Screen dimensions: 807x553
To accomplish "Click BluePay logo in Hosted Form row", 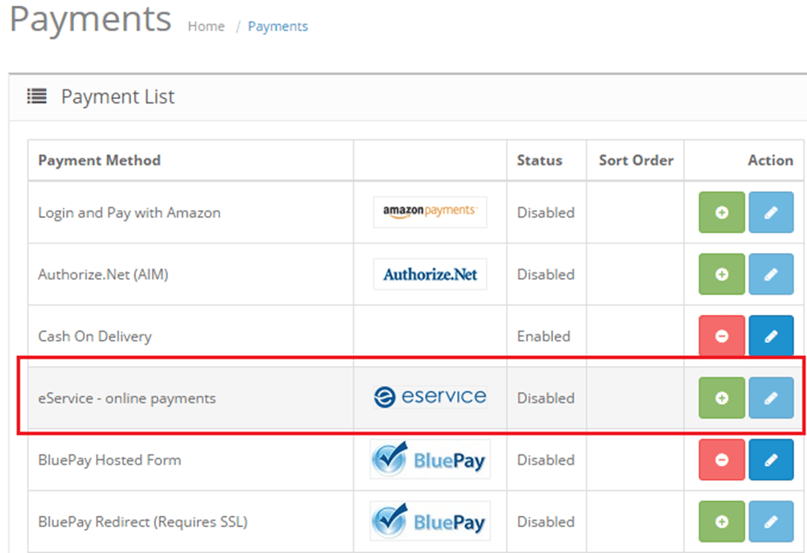I will pyautogui.click(x=430, y=459).
